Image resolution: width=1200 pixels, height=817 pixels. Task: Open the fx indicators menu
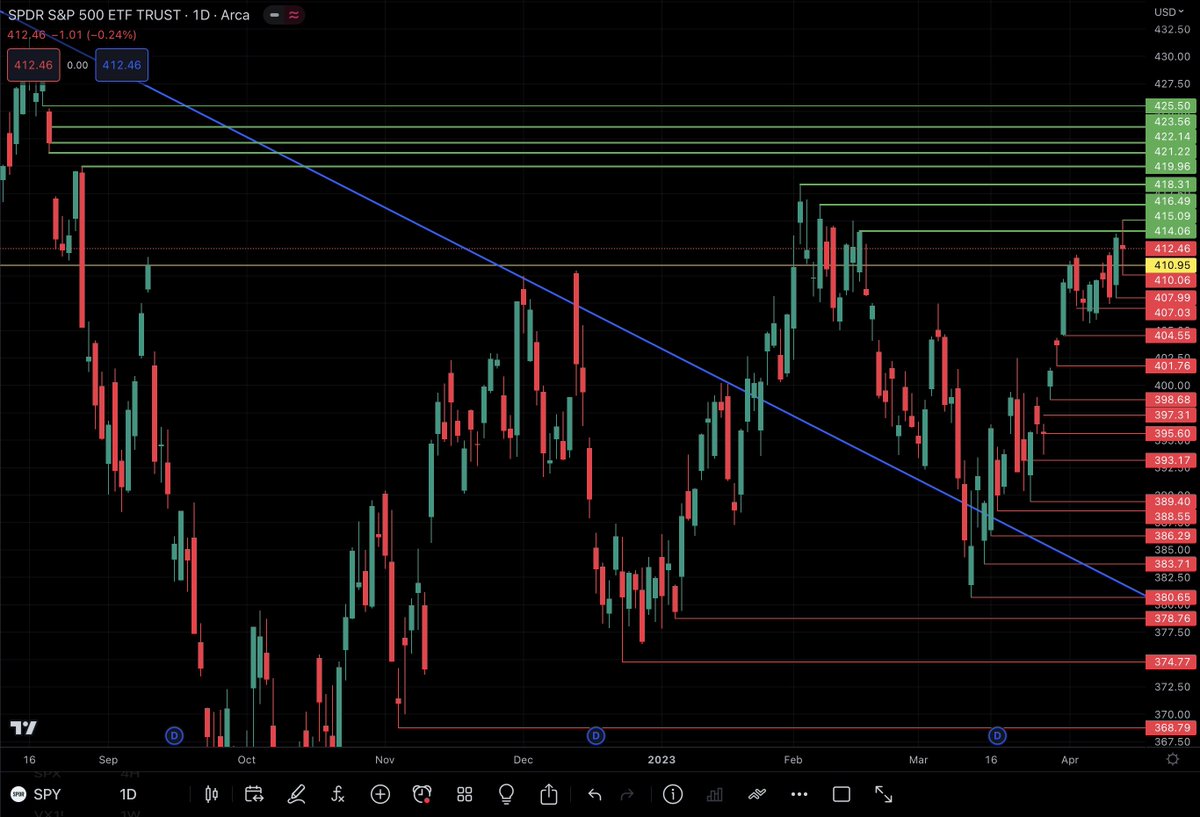coord(338,795)
